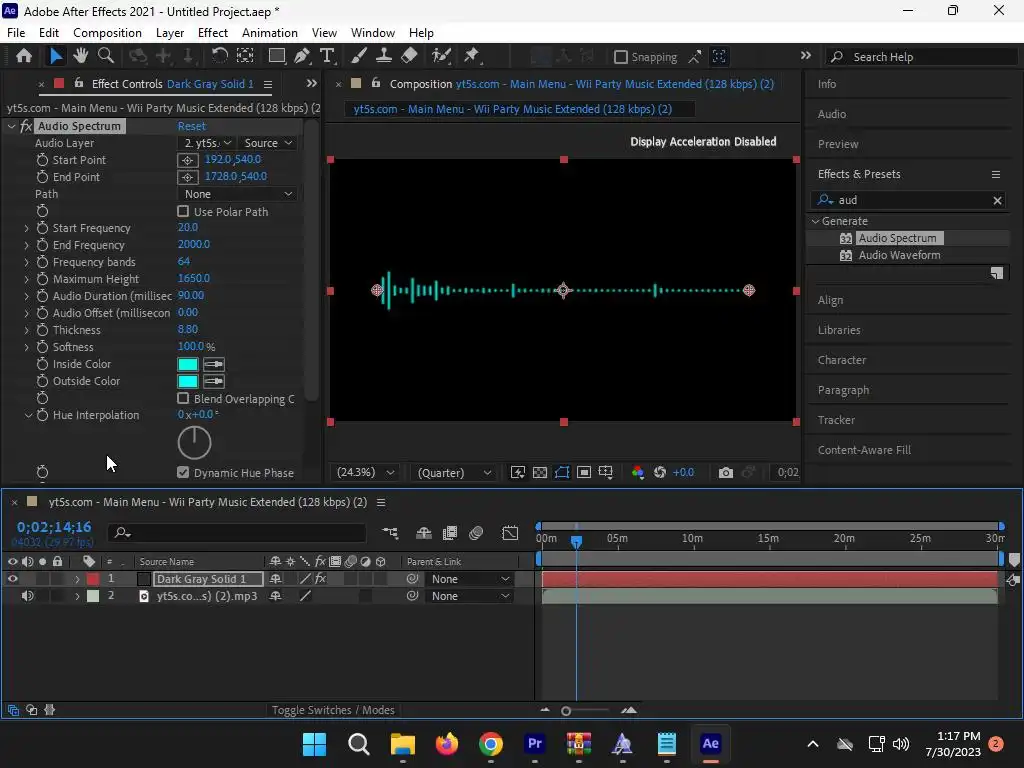Toggle Start Point stopwatch keyframing
Screen dimensions: 1024x768
point(42,160)
